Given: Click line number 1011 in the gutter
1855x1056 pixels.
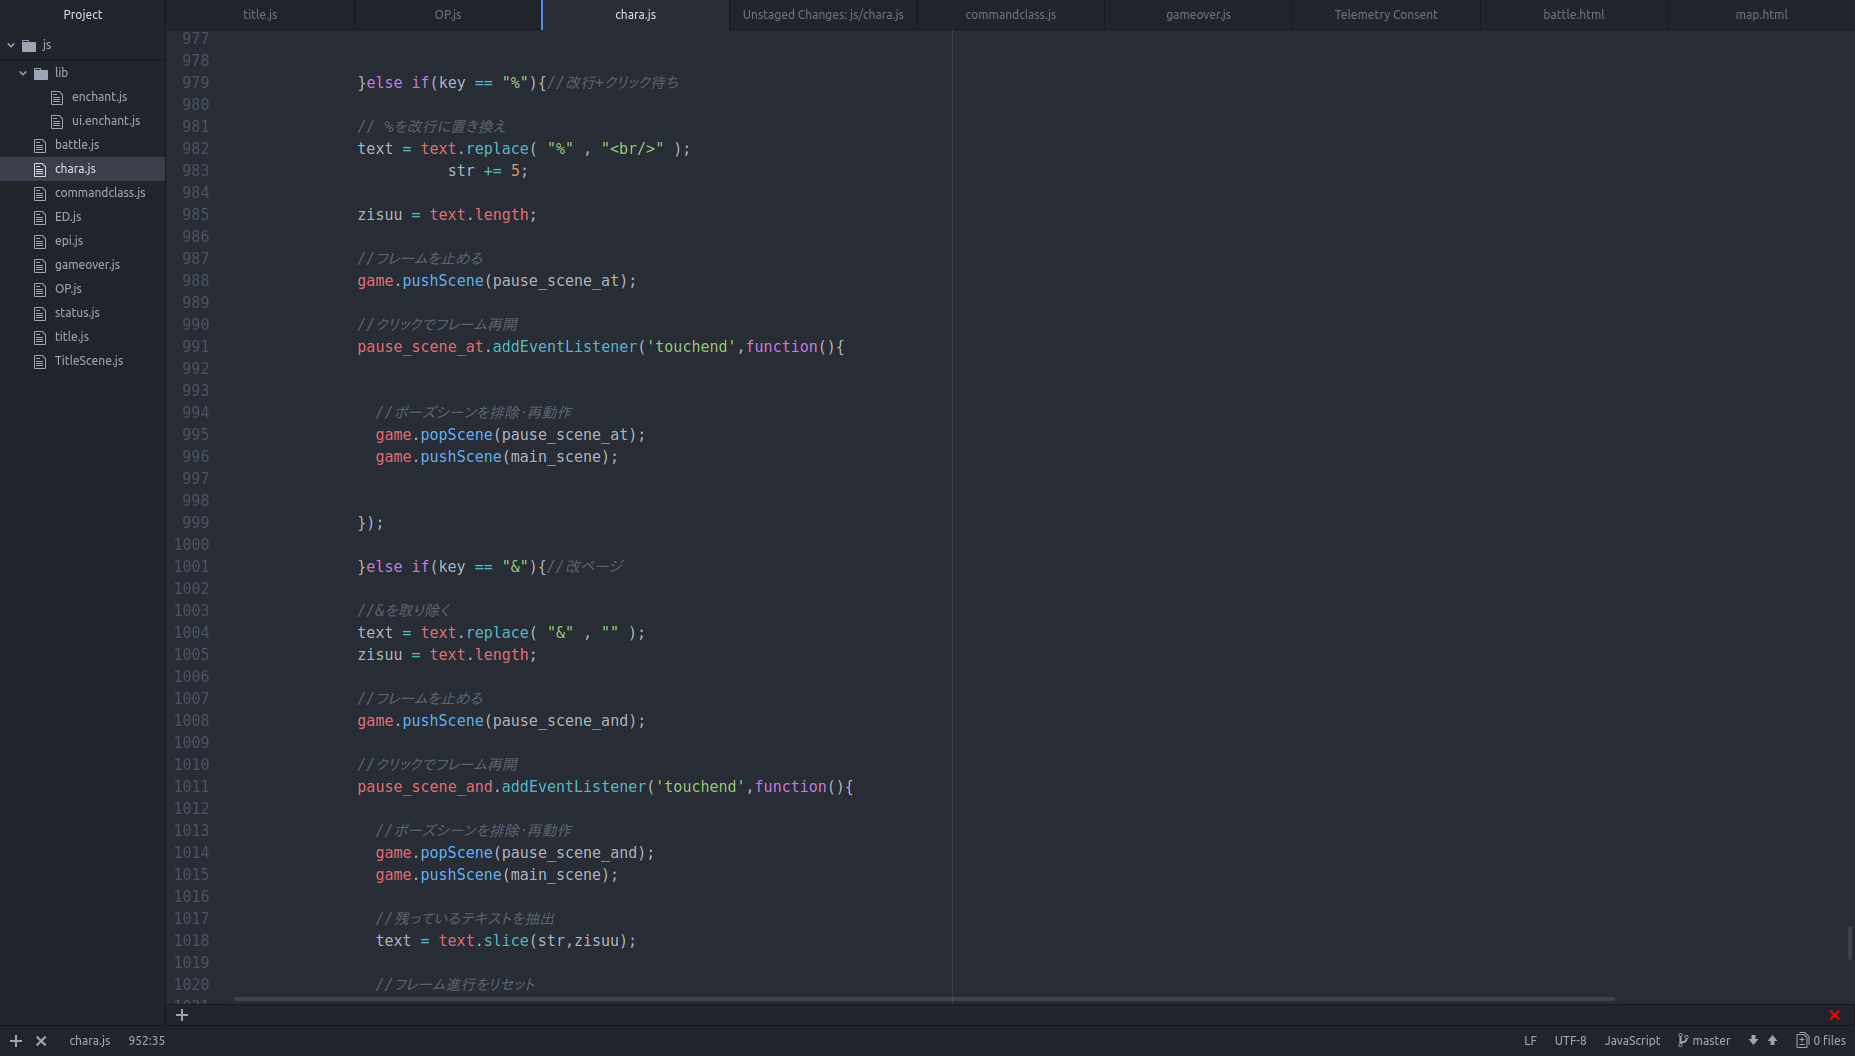Looking at the screenshot, I should 191,787.
